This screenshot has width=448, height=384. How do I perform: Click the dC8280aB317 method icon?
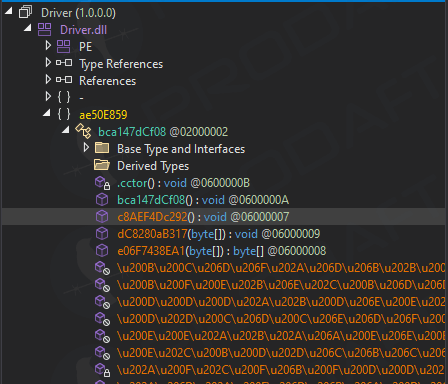click(102, 234)
